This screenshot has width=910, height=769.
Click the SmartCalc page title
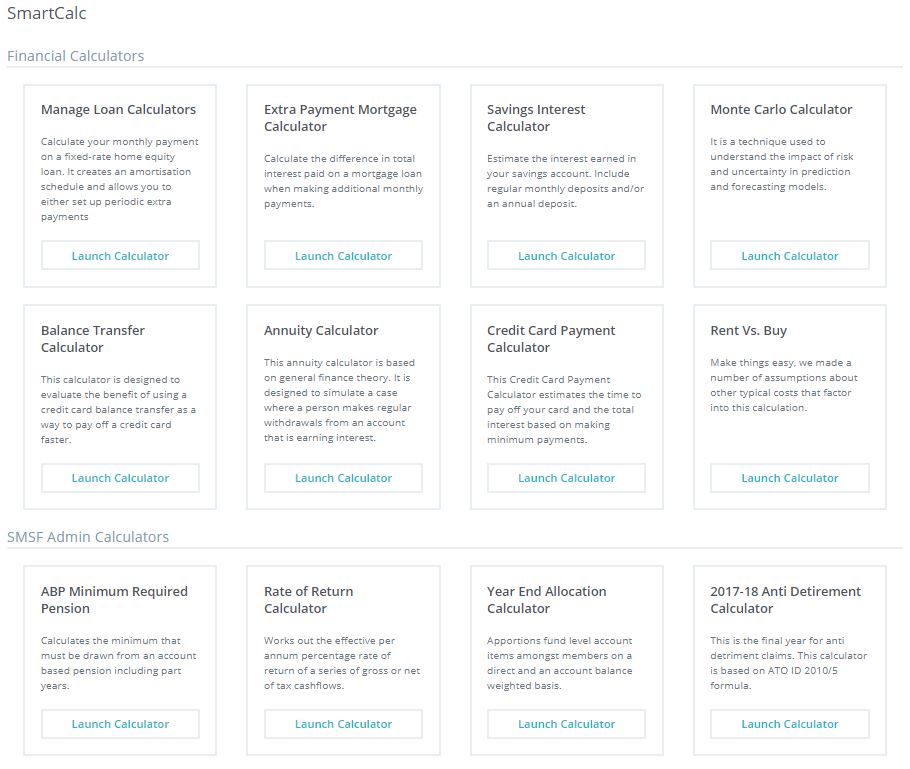pos(46,14)
